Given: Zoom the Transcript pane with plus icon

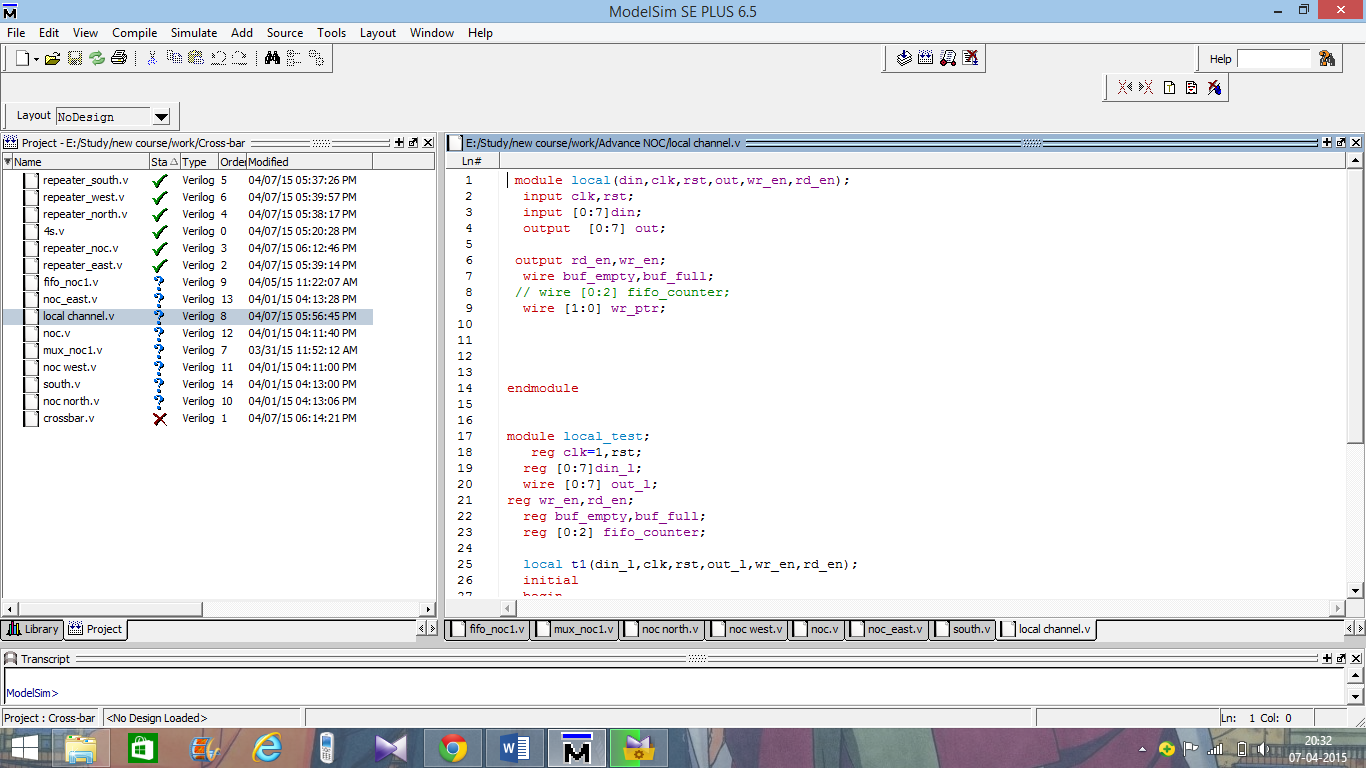Looking at the screenshot, I should [x=1328, y=659].
